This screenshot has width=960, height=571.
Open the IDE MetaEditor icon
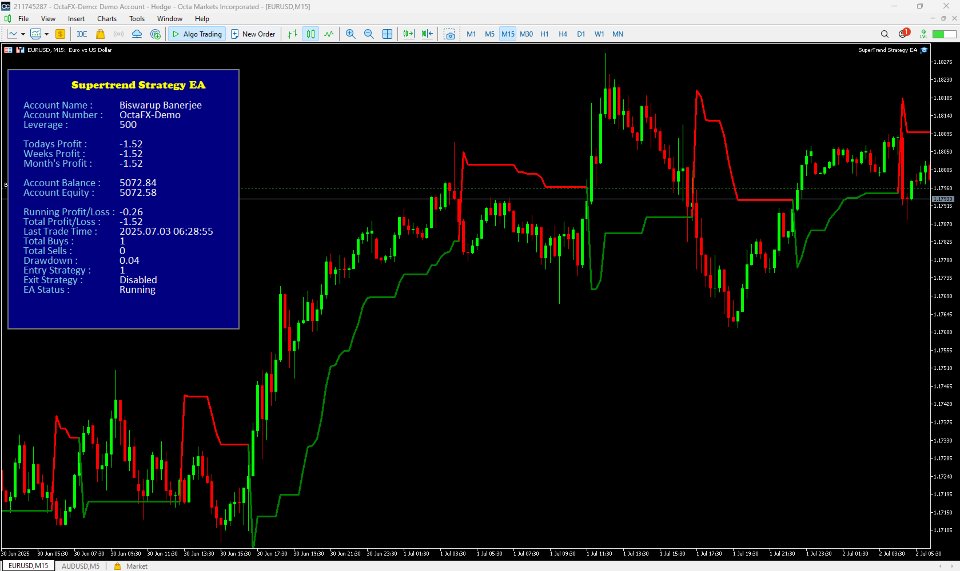81,34
